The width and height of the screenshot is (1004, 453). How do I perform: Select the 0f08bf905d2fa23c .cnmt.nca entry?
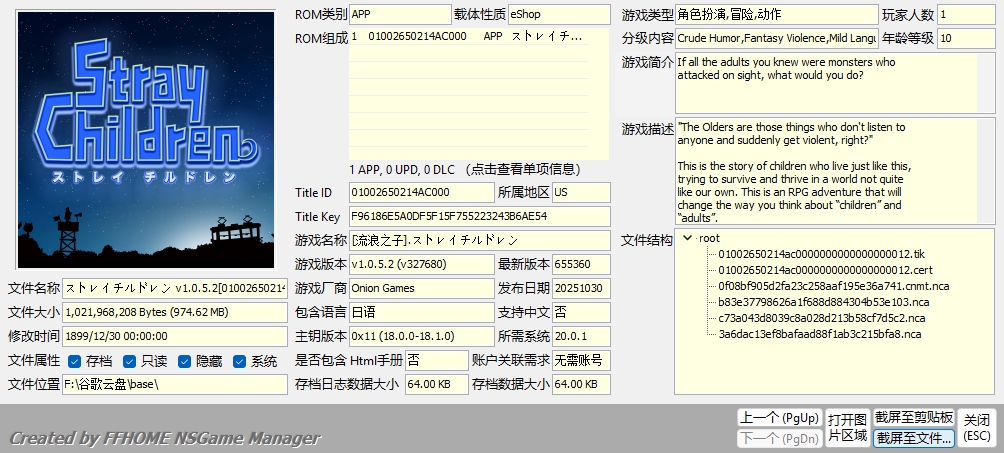pyautogui.click(x=834, y=286)
